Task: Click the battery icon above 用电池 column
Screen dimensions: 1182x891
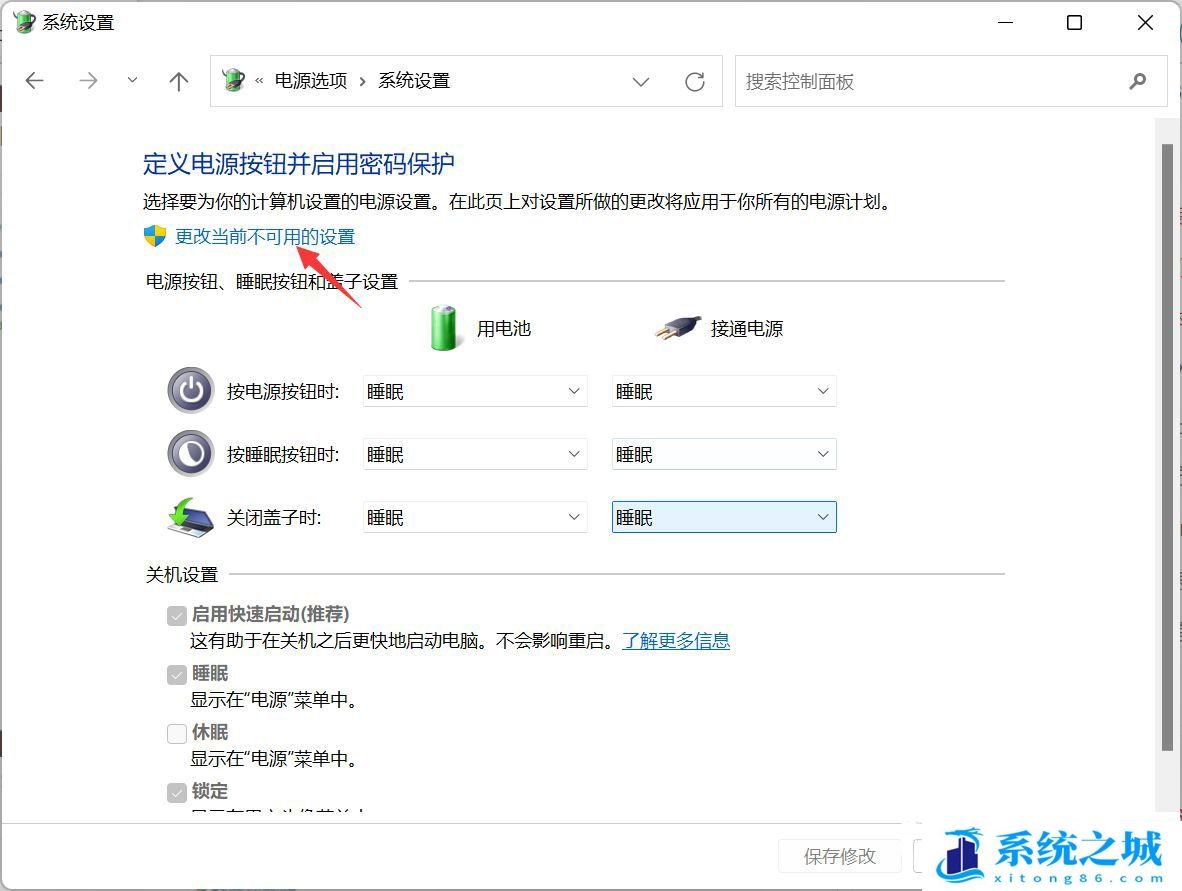Action: 443,325
